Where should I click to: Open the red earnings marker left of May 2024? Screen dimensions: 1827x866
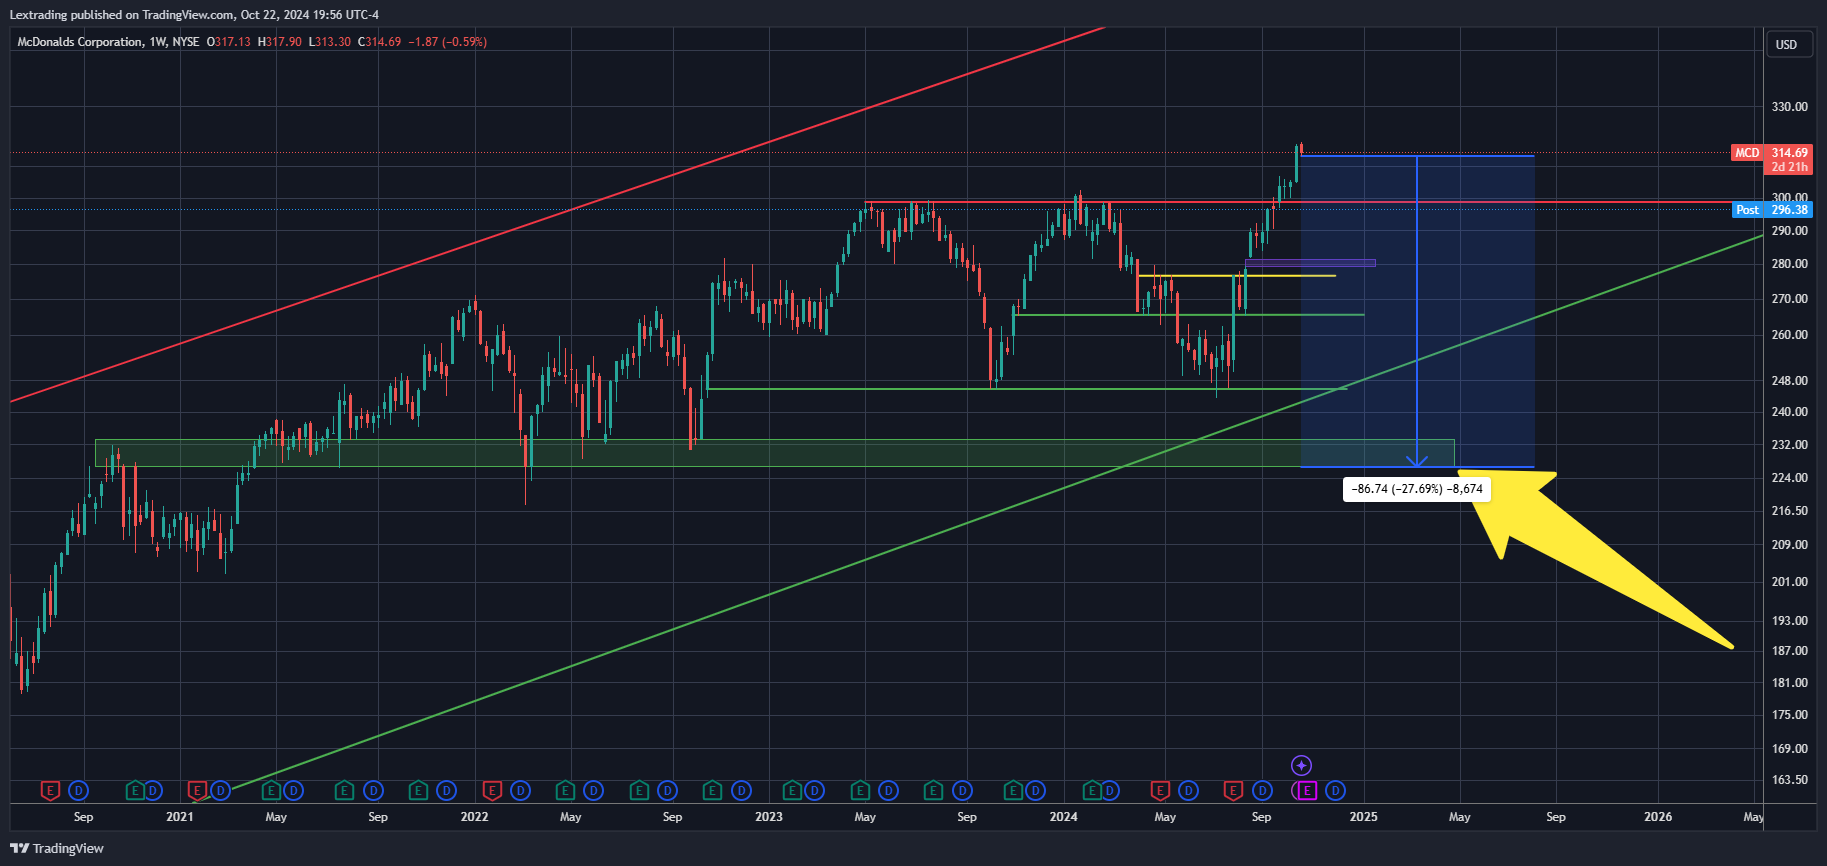(x=1160, y=791)
